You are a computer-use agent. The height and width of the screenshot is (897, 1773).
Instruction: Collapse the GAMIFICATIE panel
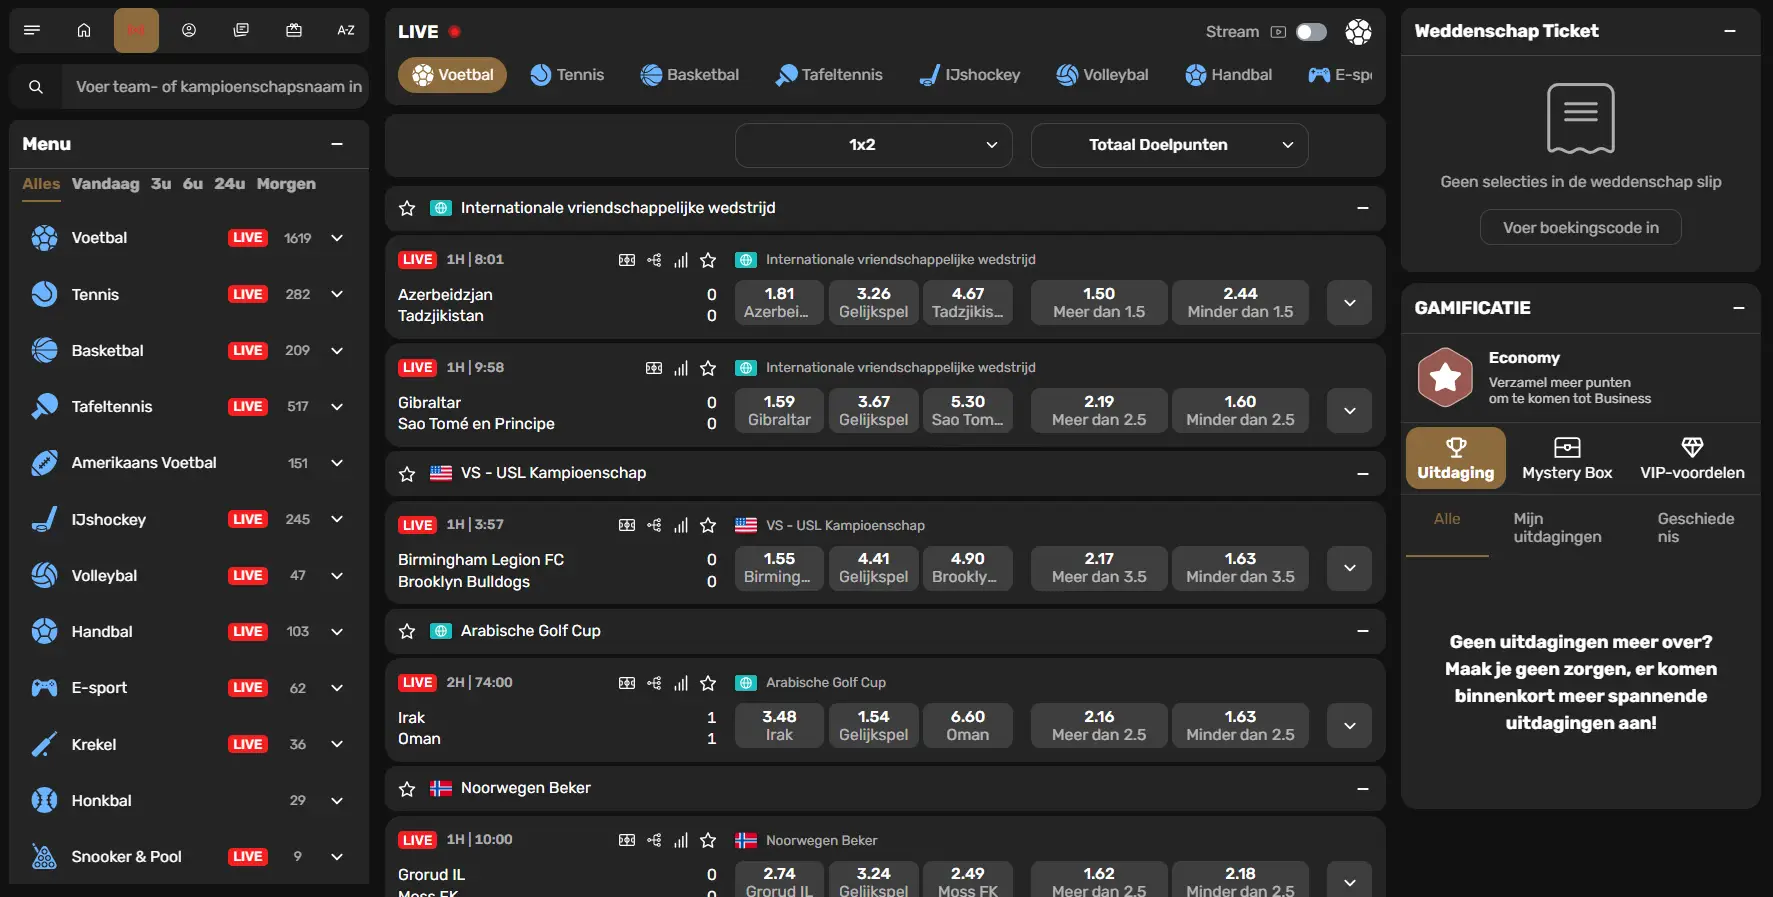pyautogui.click(x=1738, y=308)
